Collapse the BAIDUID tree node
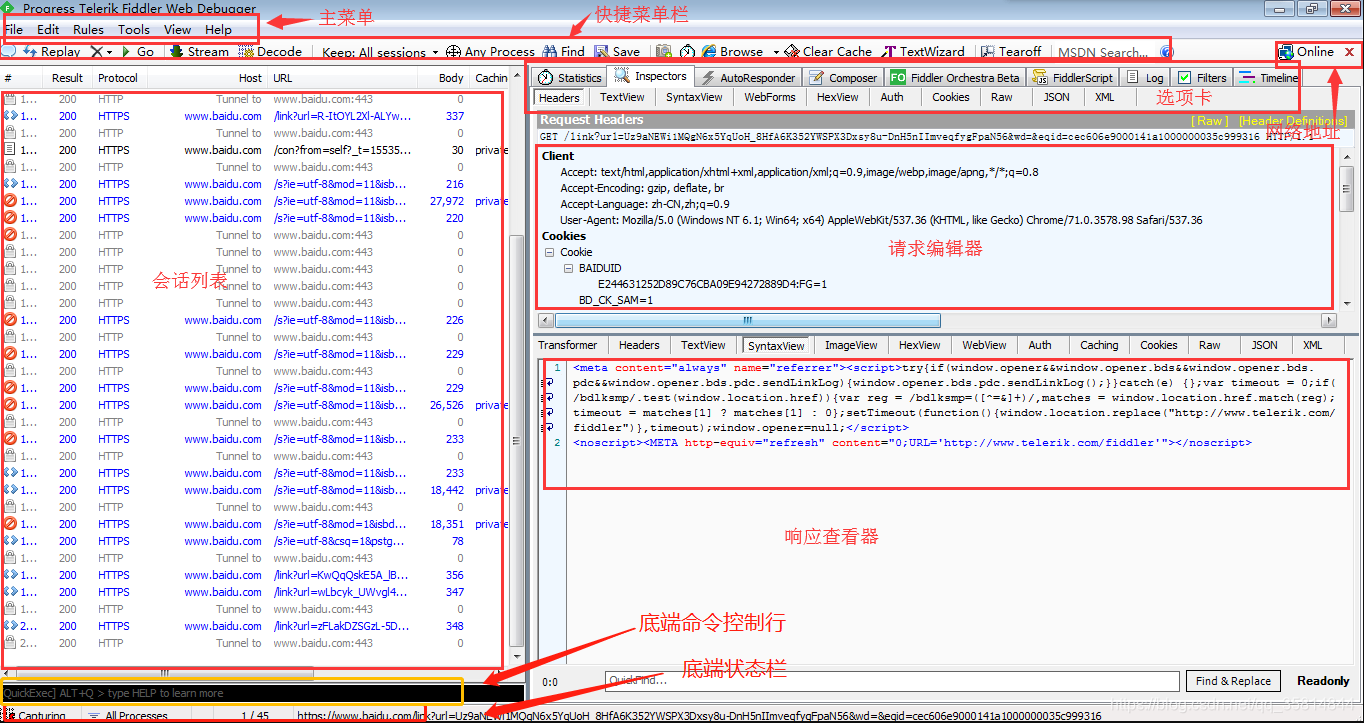The height and width of the screenshot is (723, 1364). (x=568, y=268)
